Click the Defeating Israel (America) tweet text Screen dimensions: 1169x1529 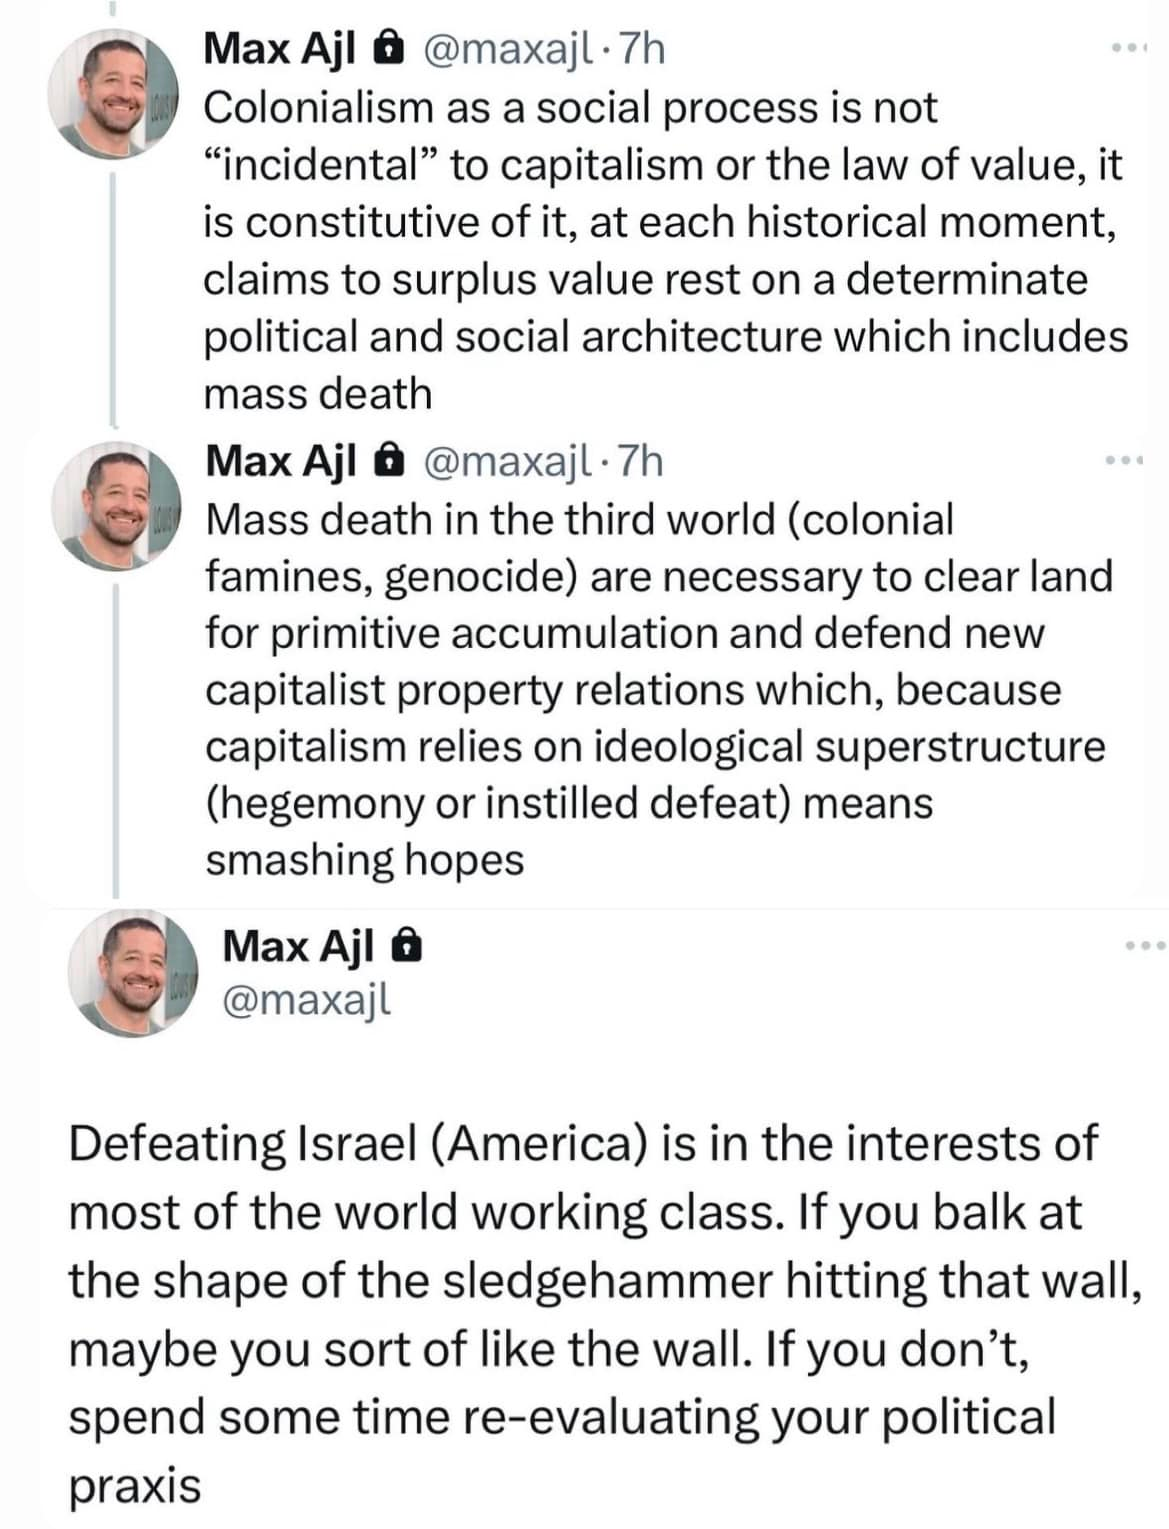(605, 1314)
